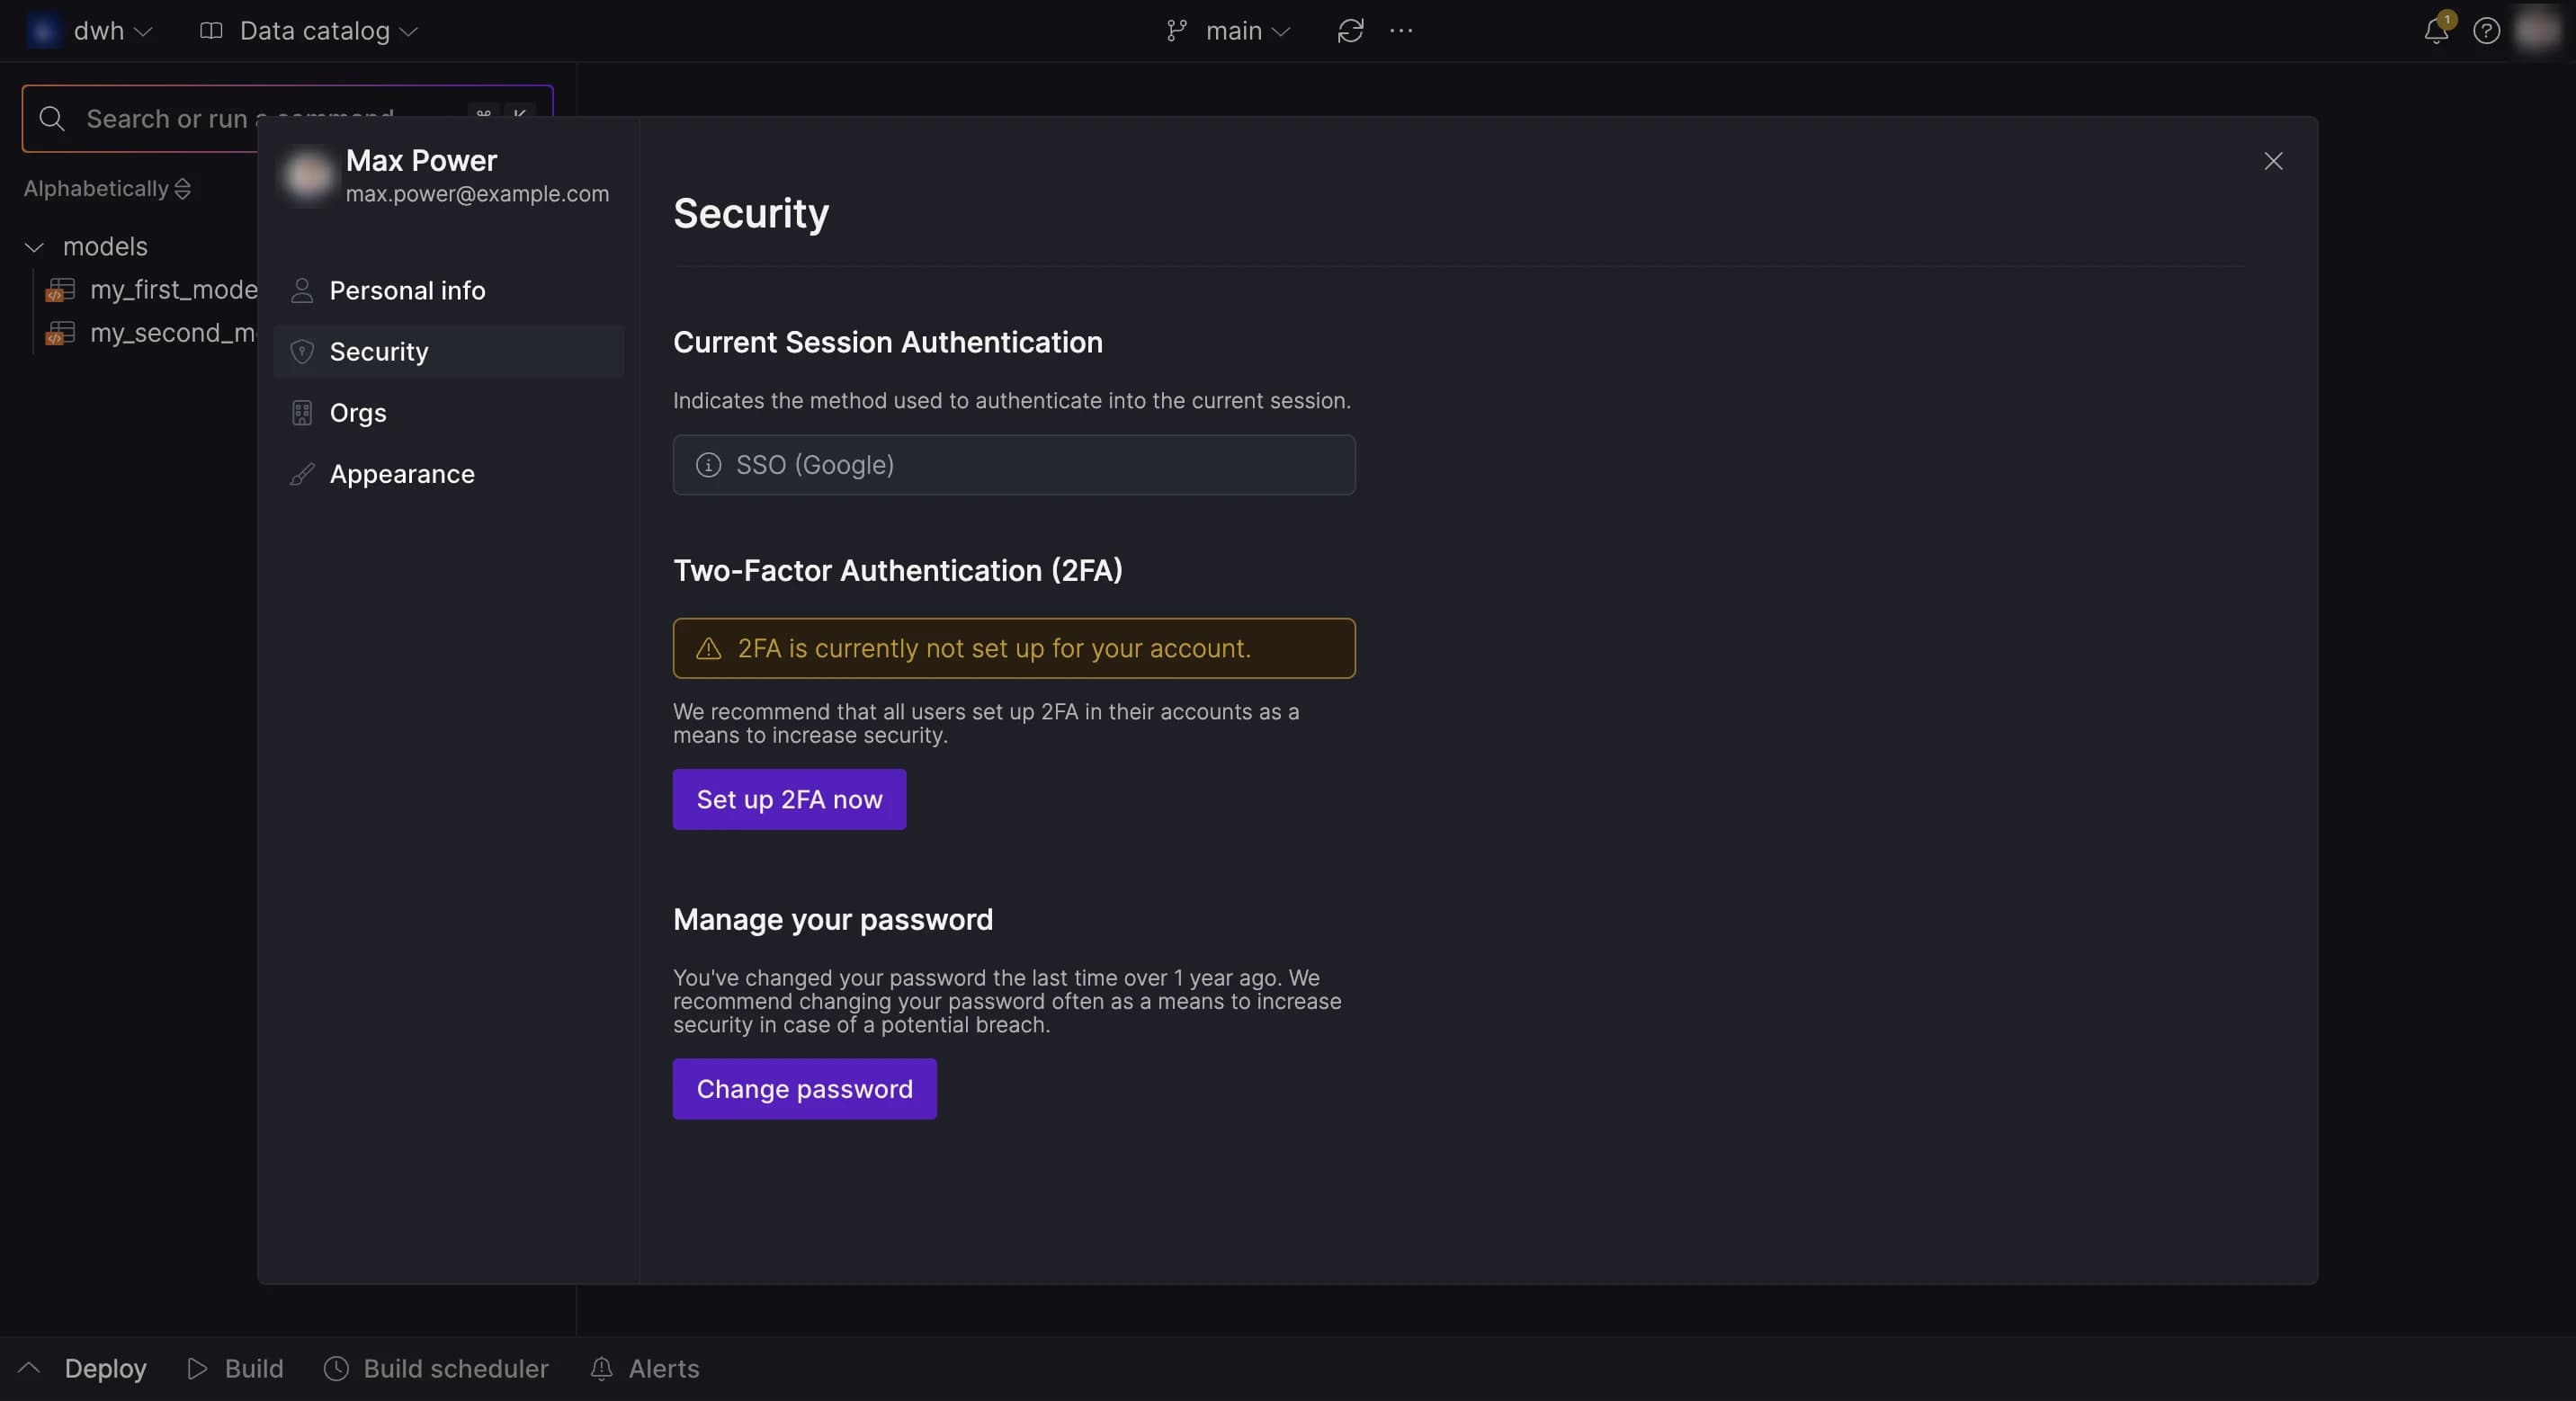Click the Appearance paintbrush icon
Screen dimensions: 2576x1401
click(x=301, y=473)
